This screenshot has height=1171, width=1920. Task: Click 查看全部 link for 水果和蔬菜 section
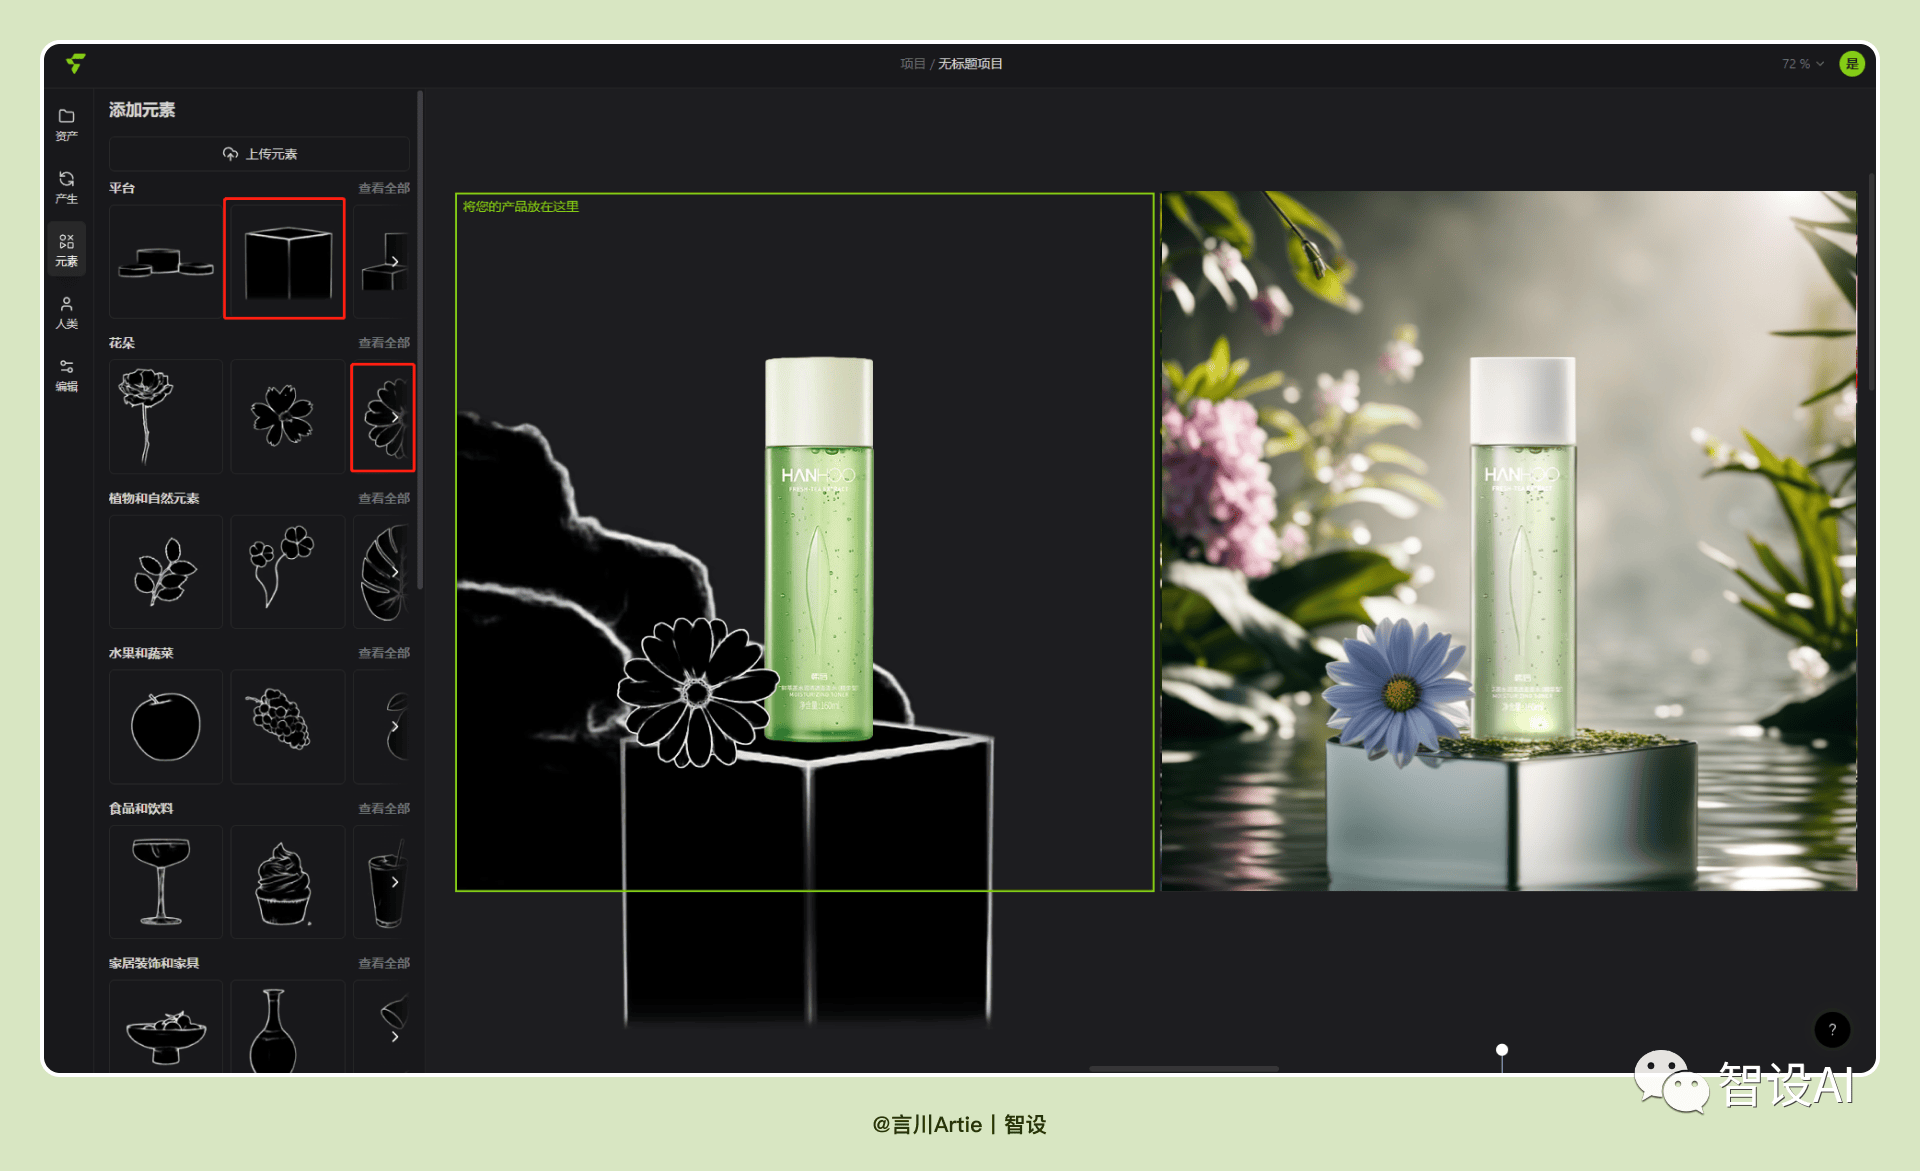pos(384,653)
